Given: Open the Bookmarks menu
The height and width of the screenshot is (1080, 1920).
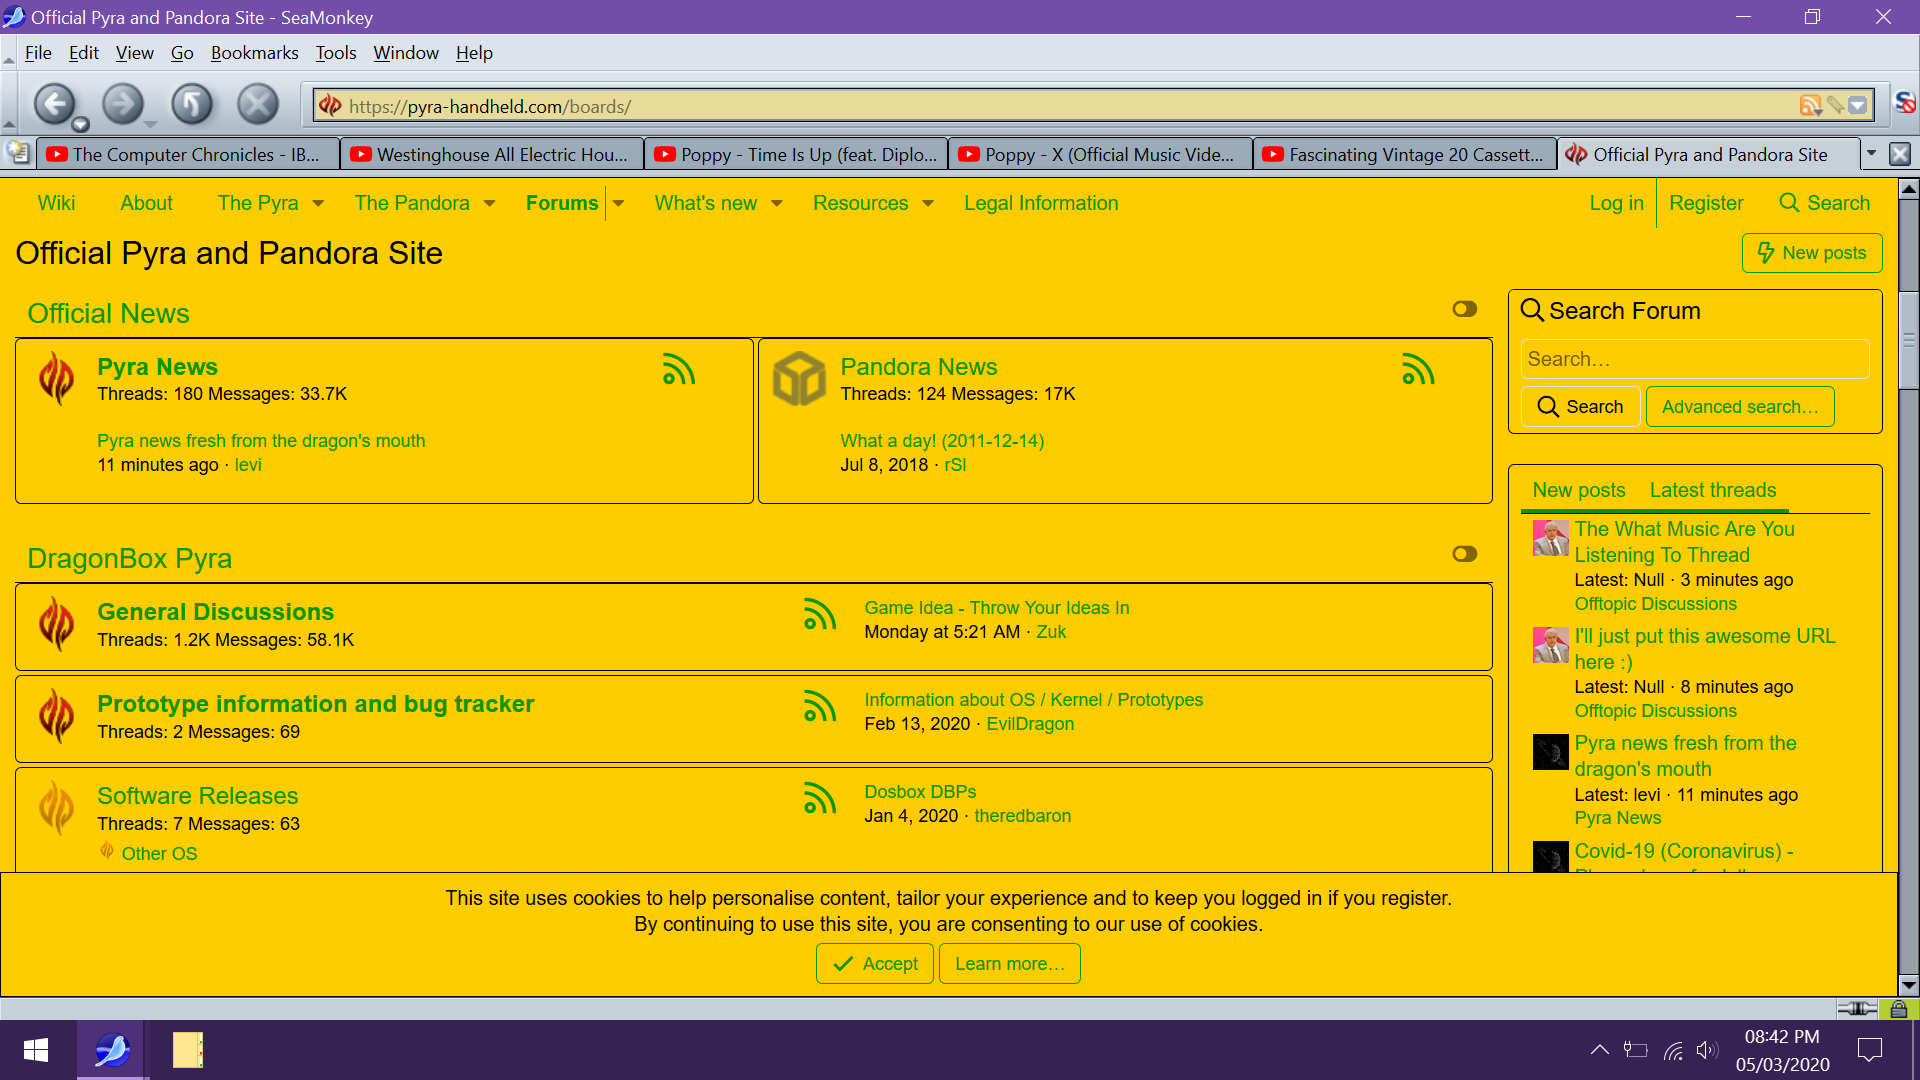Looking at the screenshot, I should tap(254, 53).
